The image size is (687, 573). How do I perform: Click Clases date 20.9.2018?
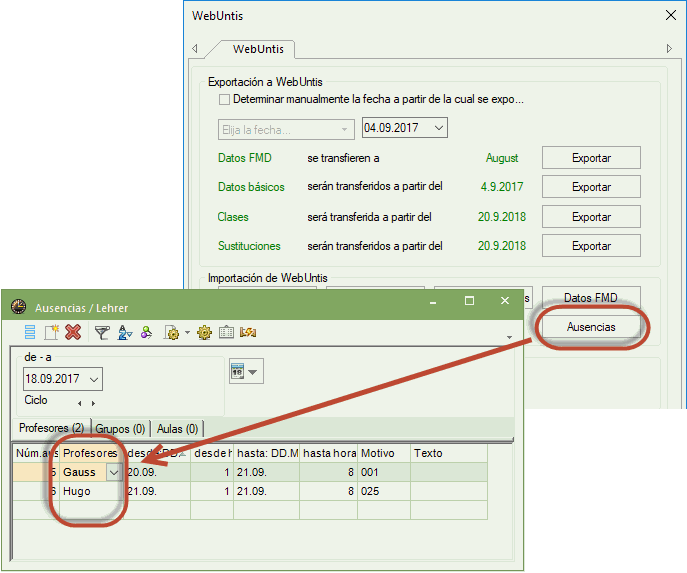pos(502,217)
